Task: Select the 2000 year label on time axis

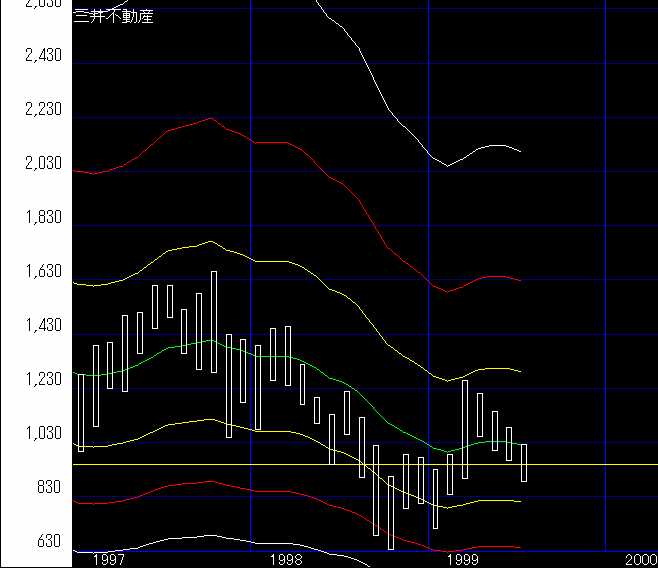Action: tap(638, 559)
